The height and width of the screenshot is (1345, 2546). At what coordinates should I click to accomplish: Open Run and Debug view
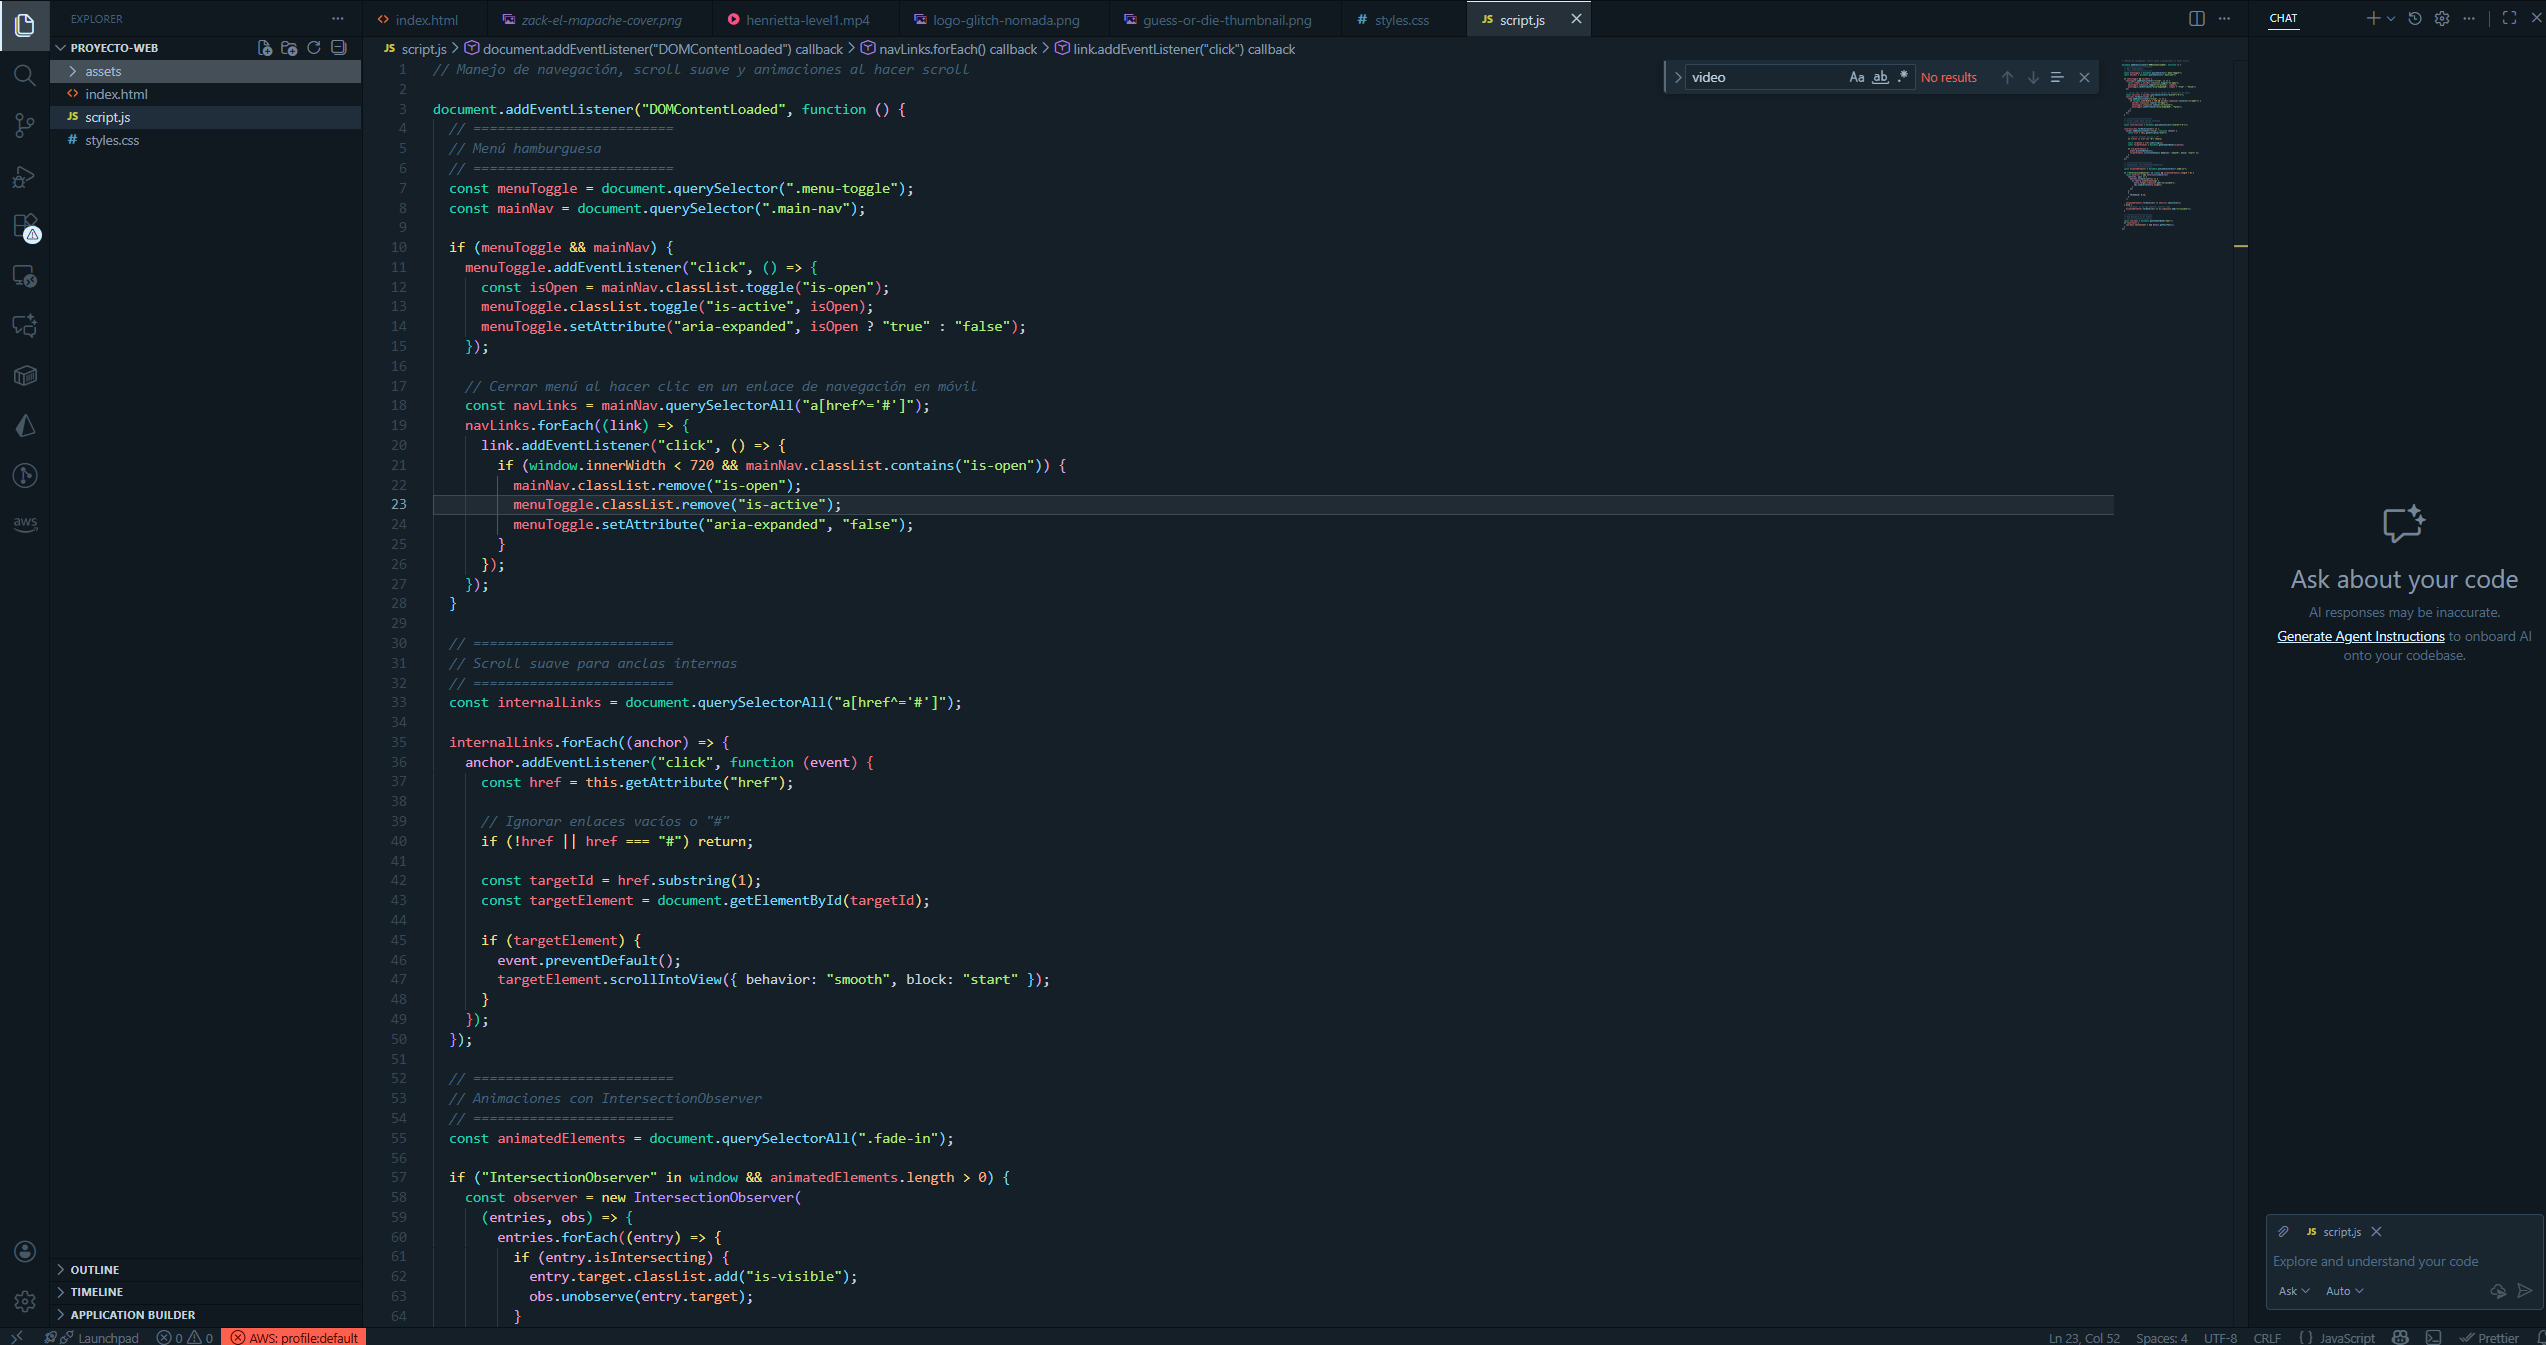(x=24, y=177)
